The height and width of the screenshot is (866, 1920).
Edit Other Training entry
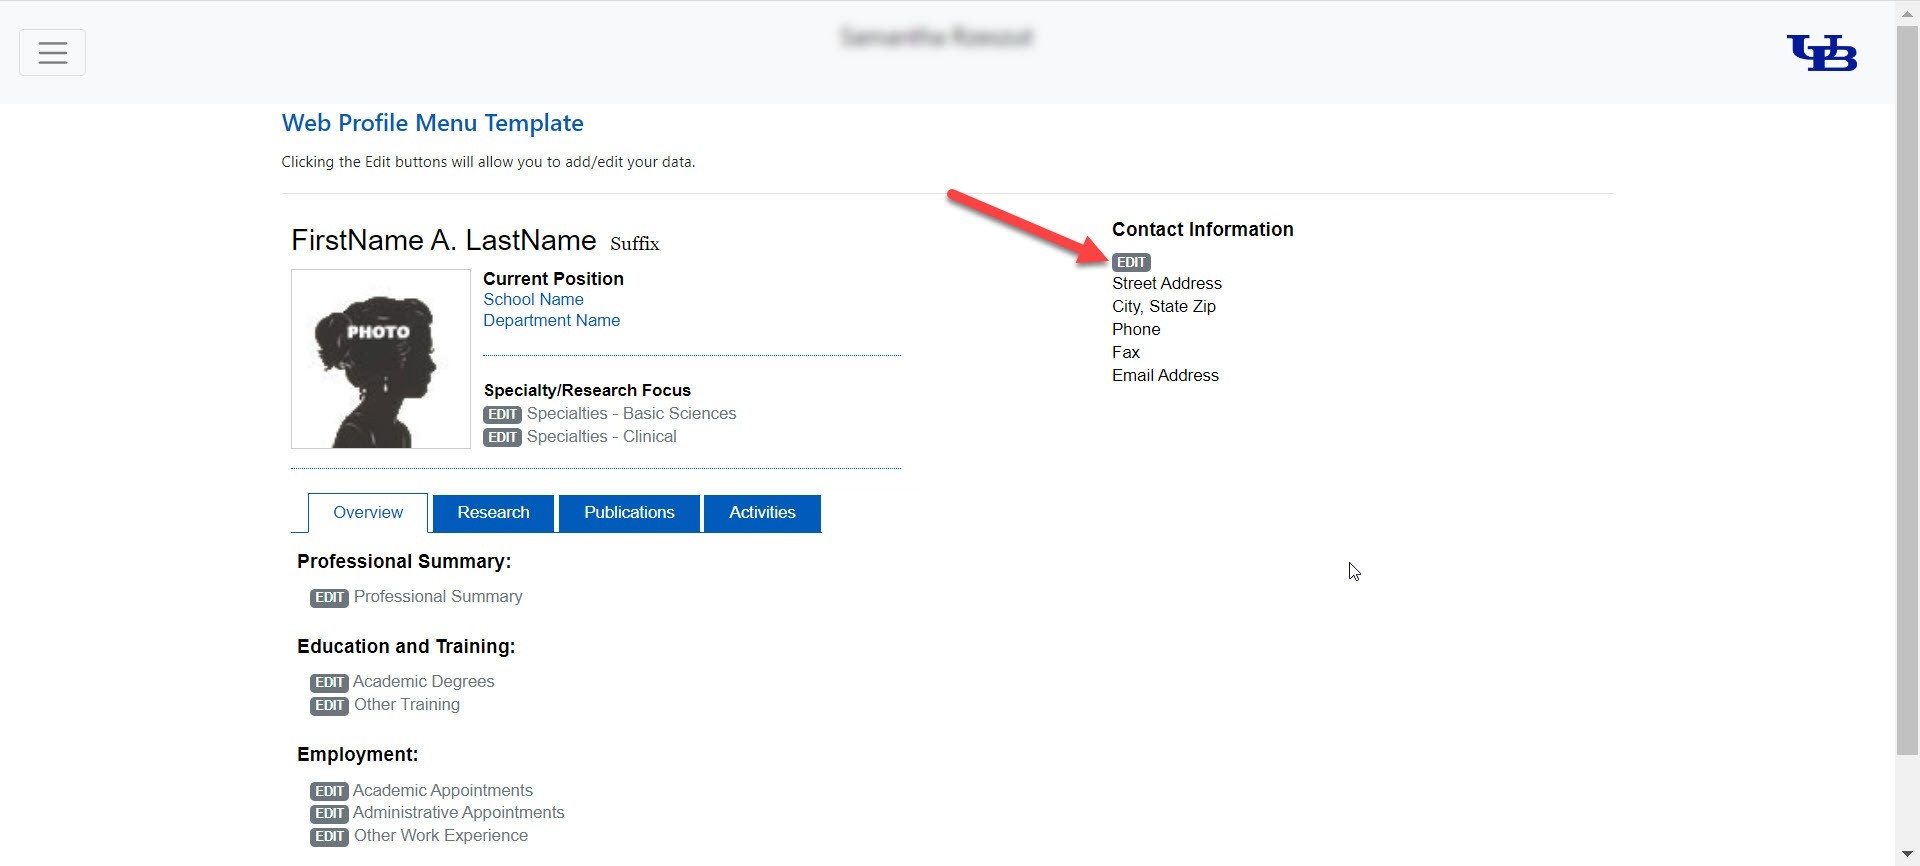click(329, 706)
